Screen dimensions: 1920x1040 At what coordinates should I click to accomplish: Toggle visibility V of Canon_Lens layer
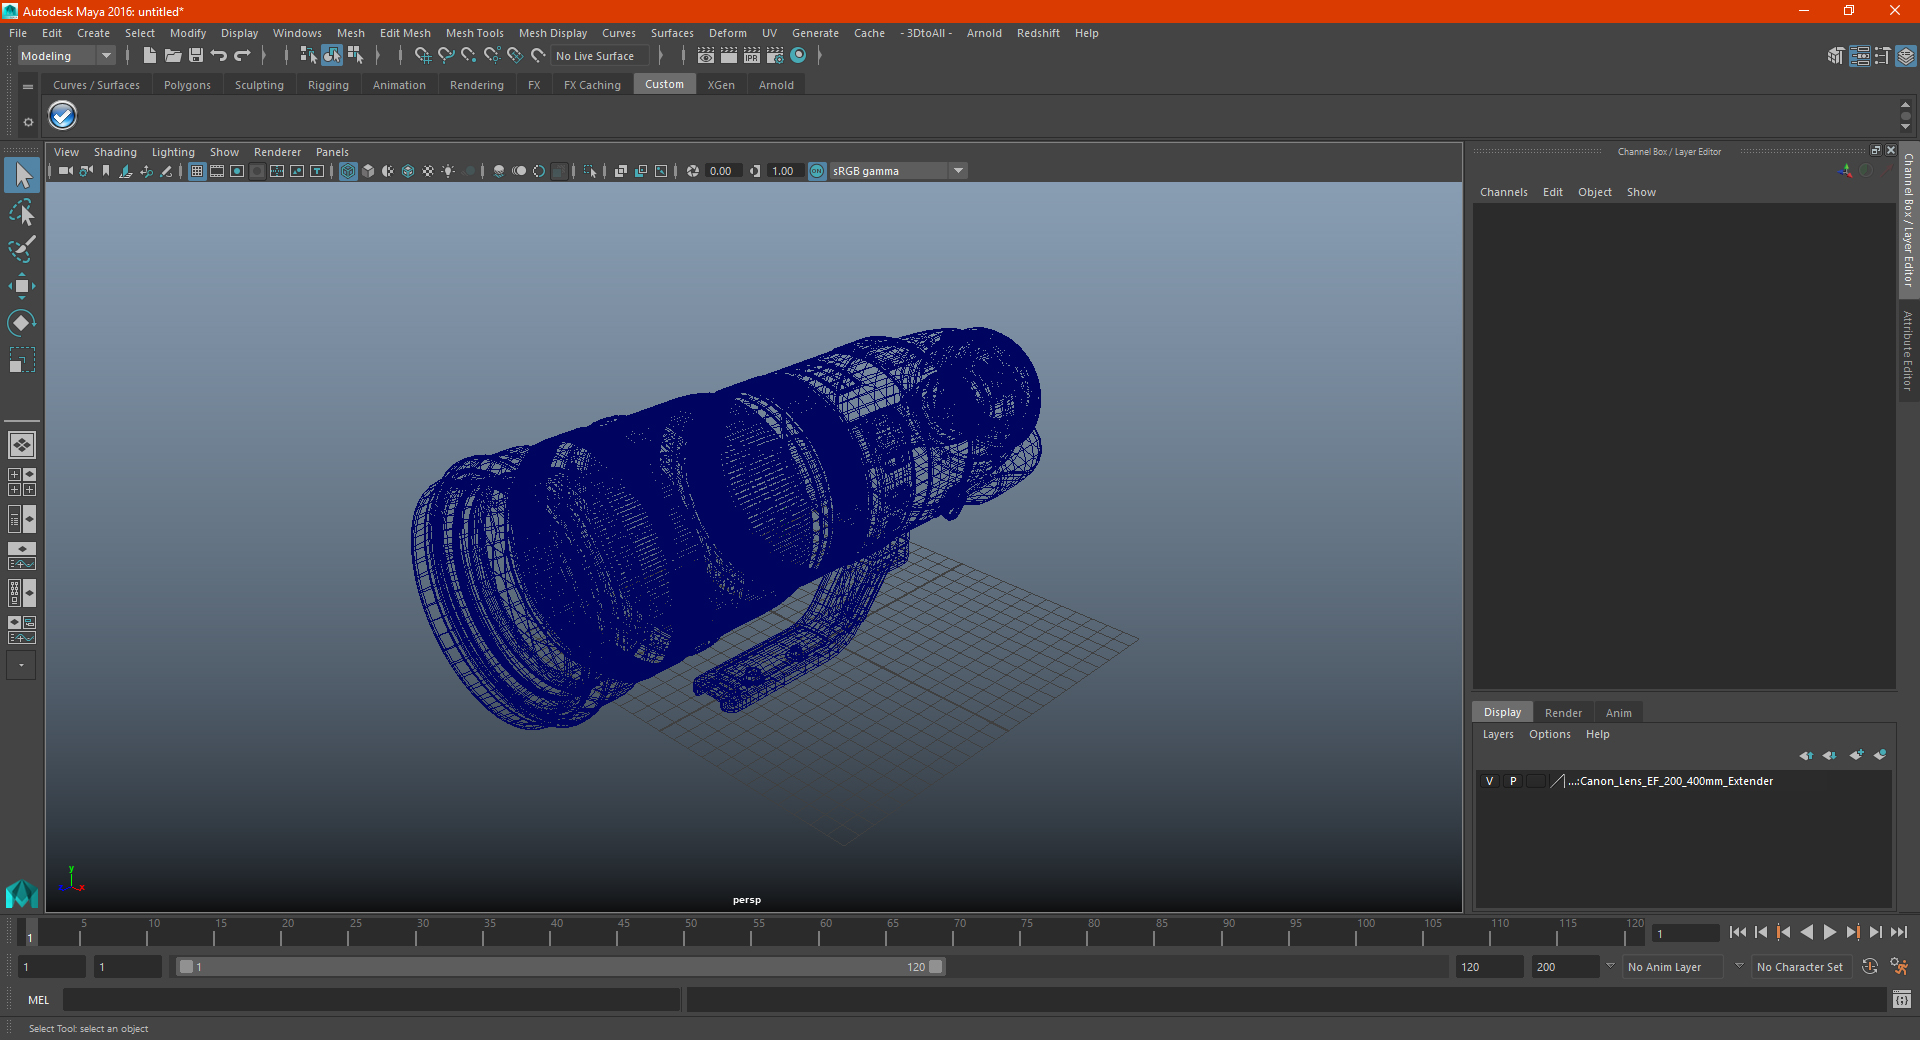point(1489,781)
